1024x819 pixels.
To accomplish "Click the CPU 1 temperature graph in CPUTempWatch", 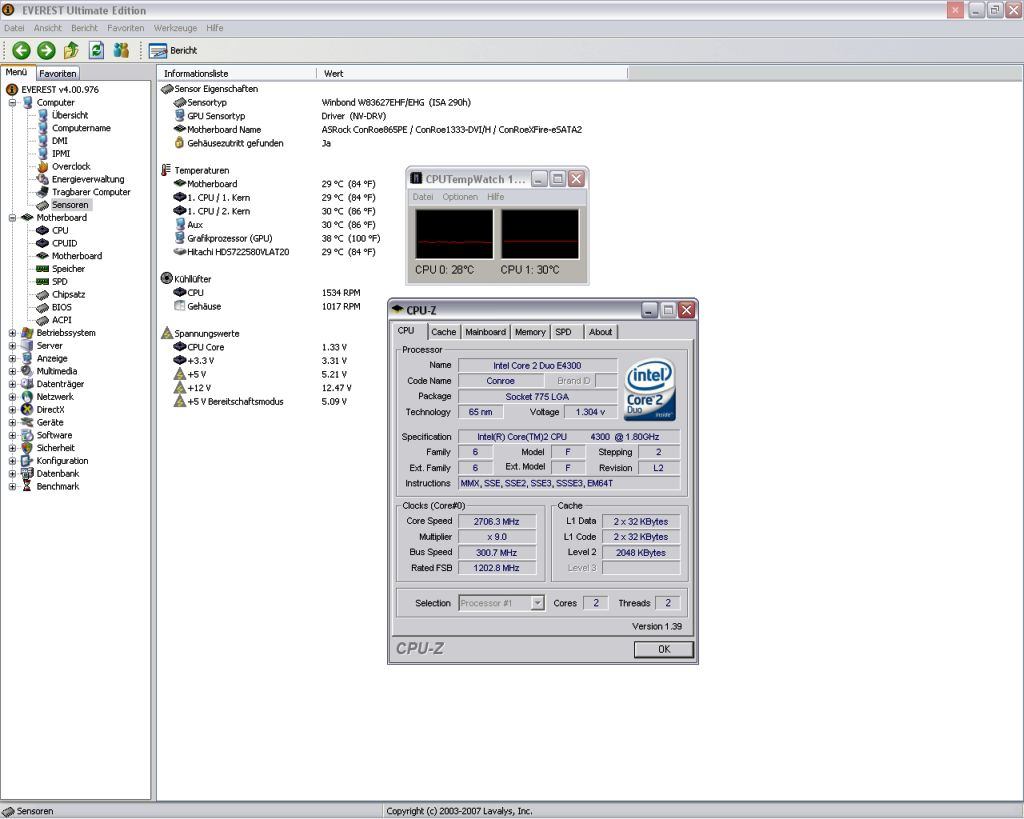I will pos(539,234).
